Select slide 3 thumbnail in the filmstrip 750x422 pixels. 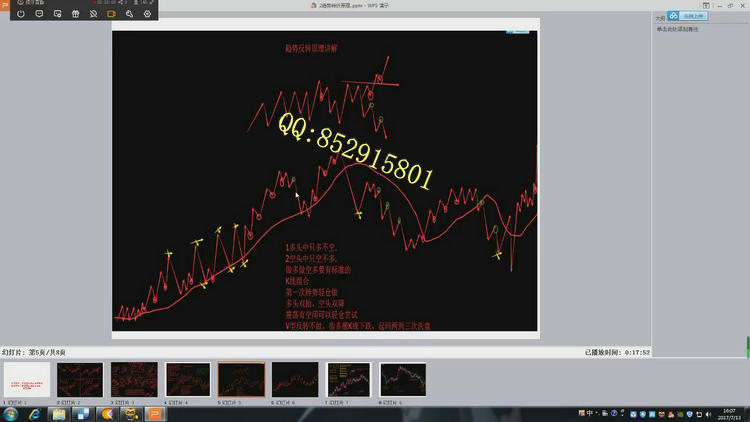coord(134,380)
